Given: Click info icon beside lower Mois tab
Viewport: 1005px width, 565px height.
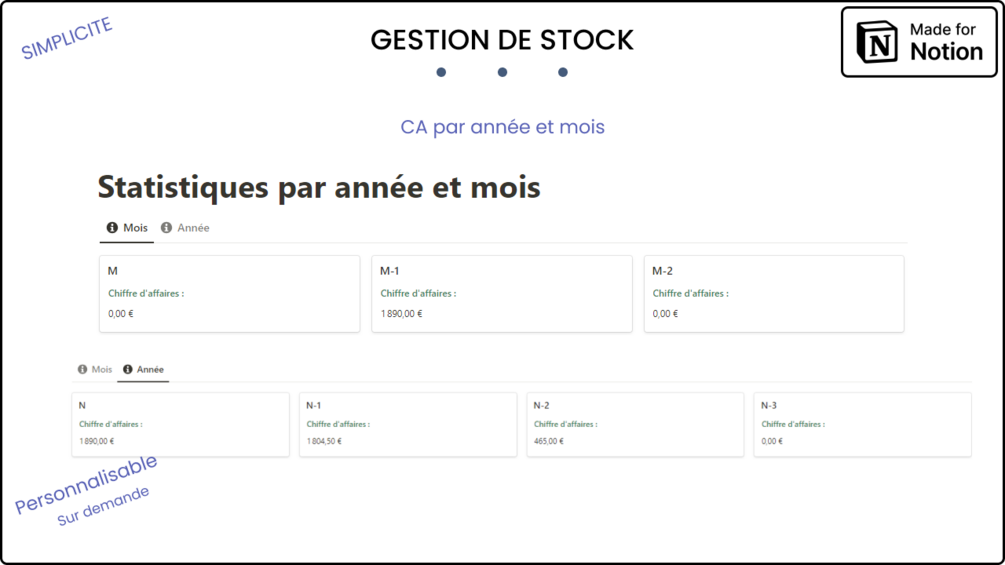Looking at the screenshot, I should click(82, 370).
